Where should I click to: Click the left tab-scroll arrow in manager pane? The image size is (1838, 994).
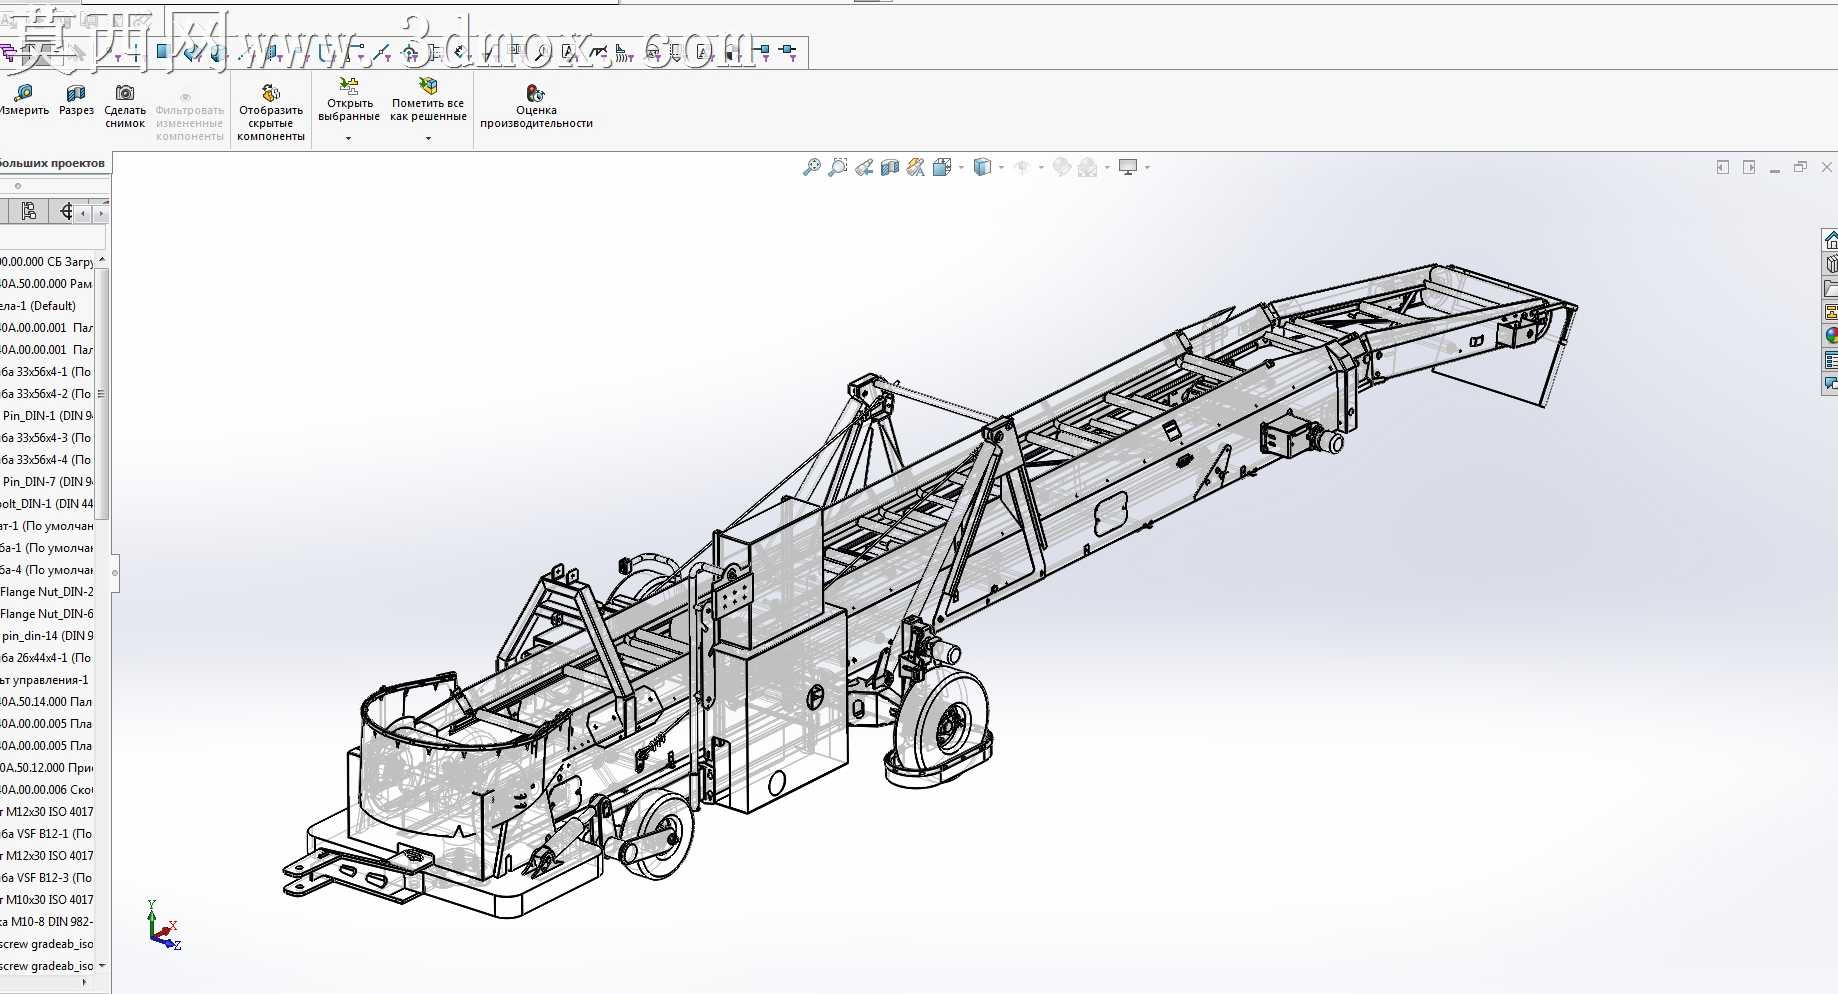(84, 212)
